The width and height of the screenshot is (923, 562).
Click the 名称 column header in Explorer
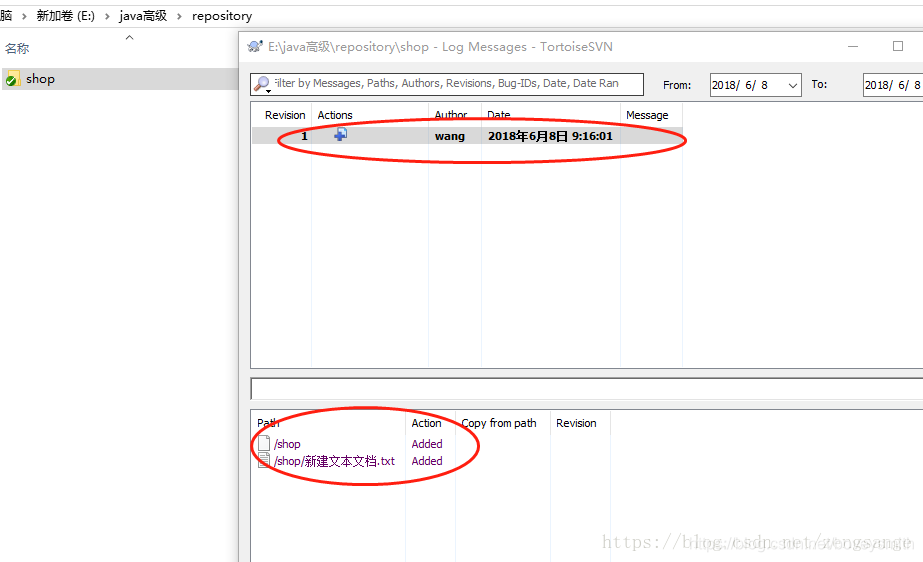pyautogui.click(x=17, y=48)
